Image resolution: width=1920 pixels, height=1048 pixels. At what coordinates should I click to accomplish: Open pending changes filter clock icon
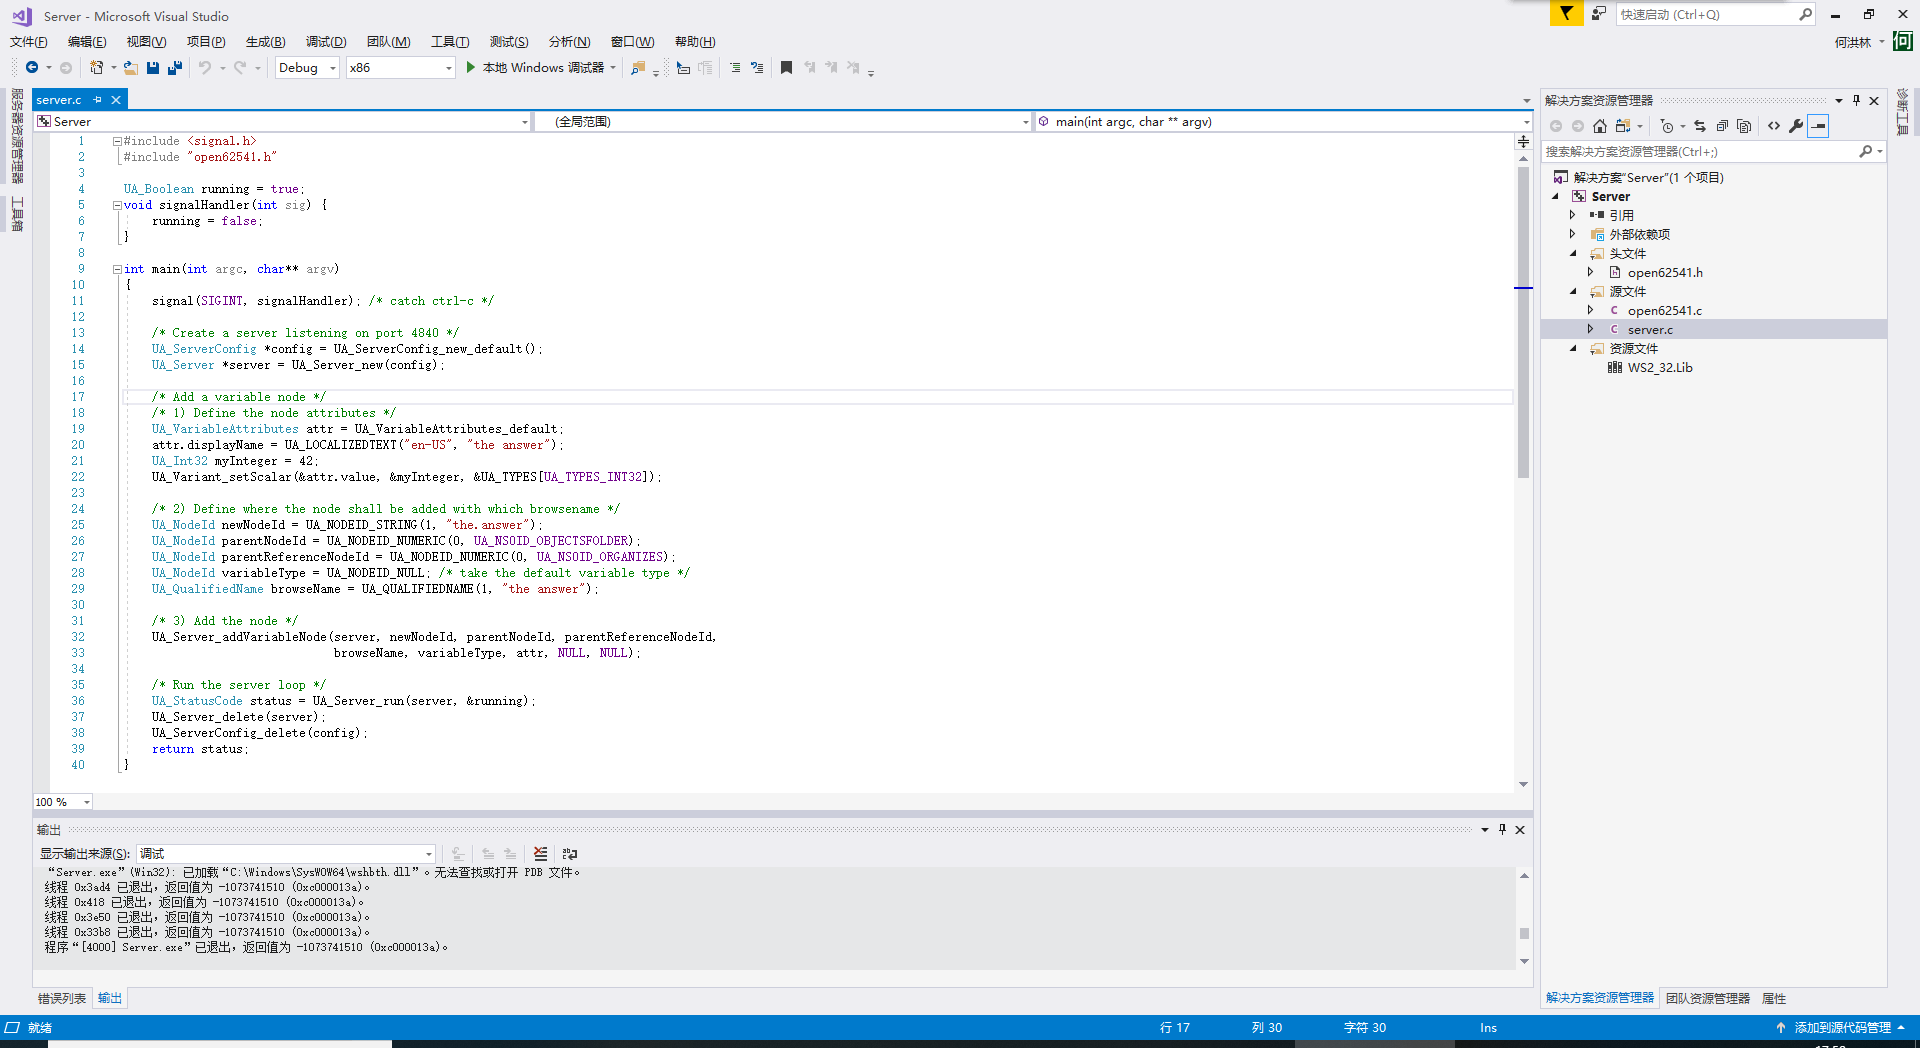(1667, 126)
